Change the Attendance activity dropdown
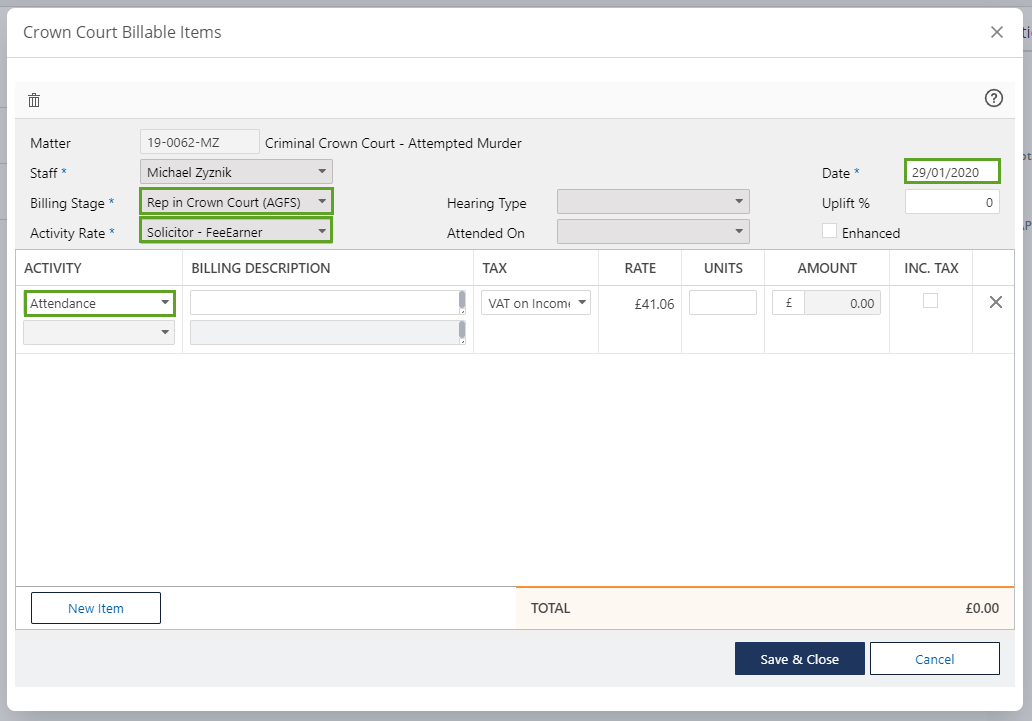Screen dimensions: 1032x721 point(100,303)
